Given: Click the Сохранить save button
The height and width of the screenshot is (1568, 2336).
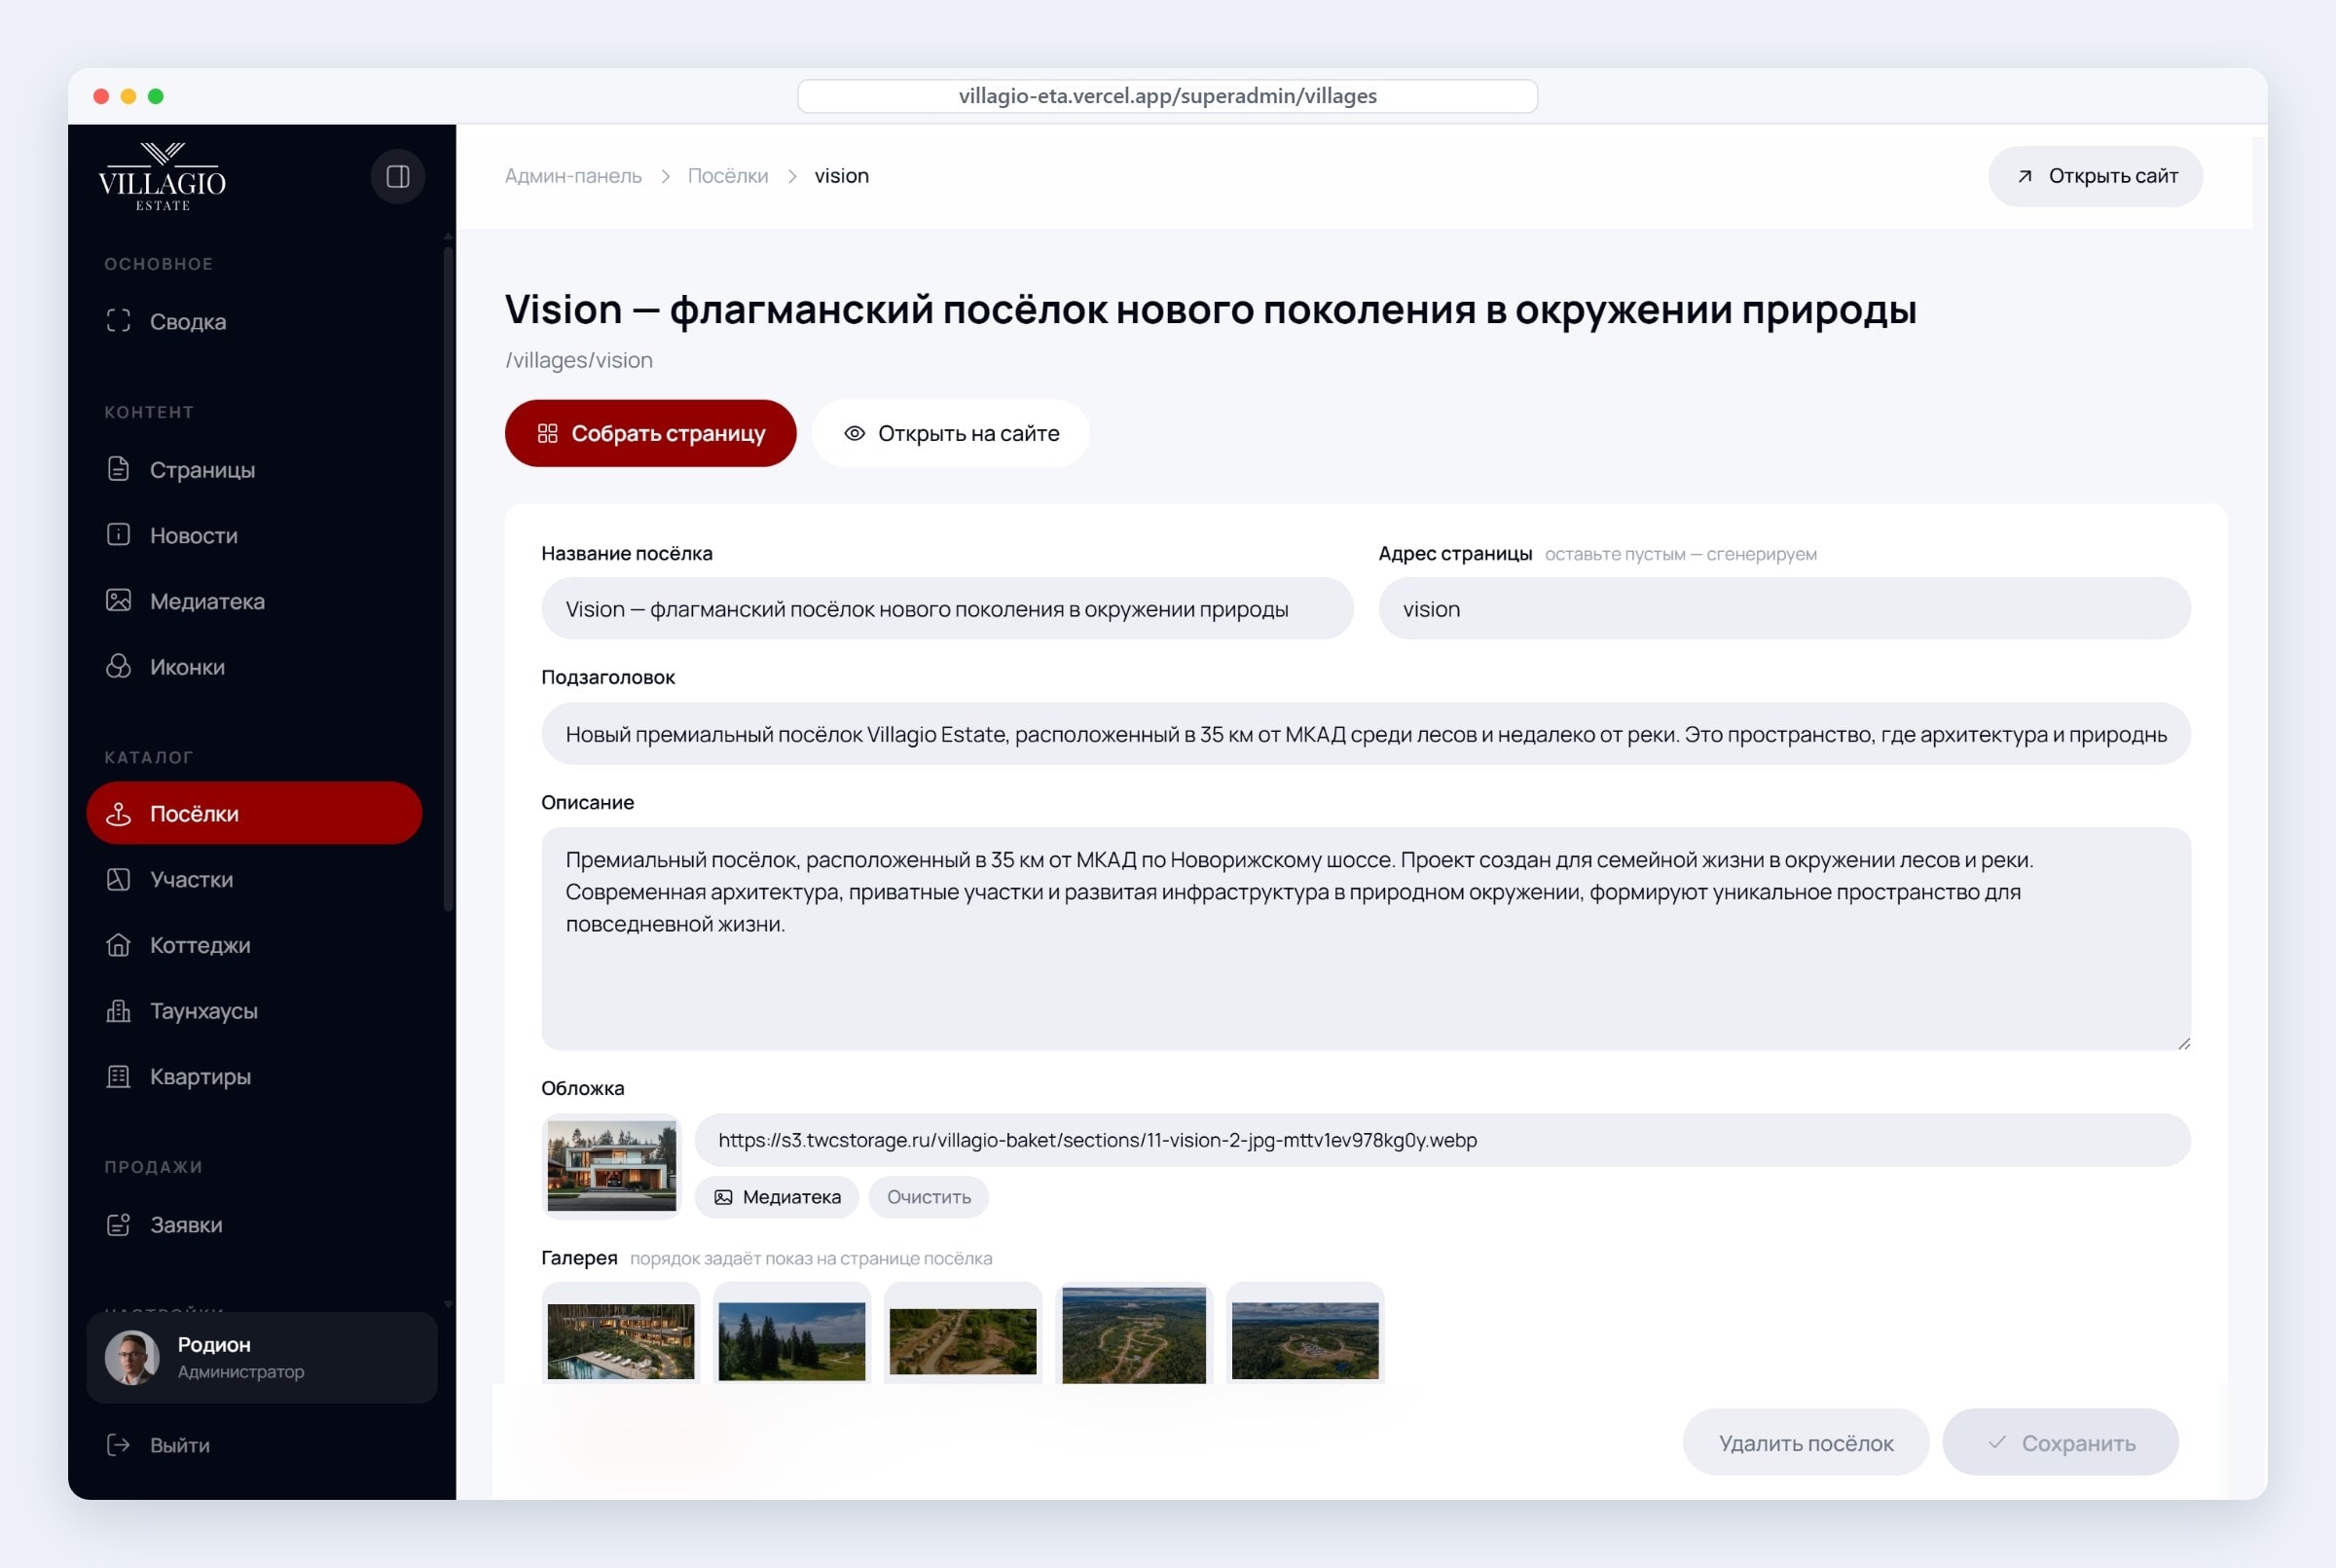Looking at the screenshot, I should [2061, 1443].
